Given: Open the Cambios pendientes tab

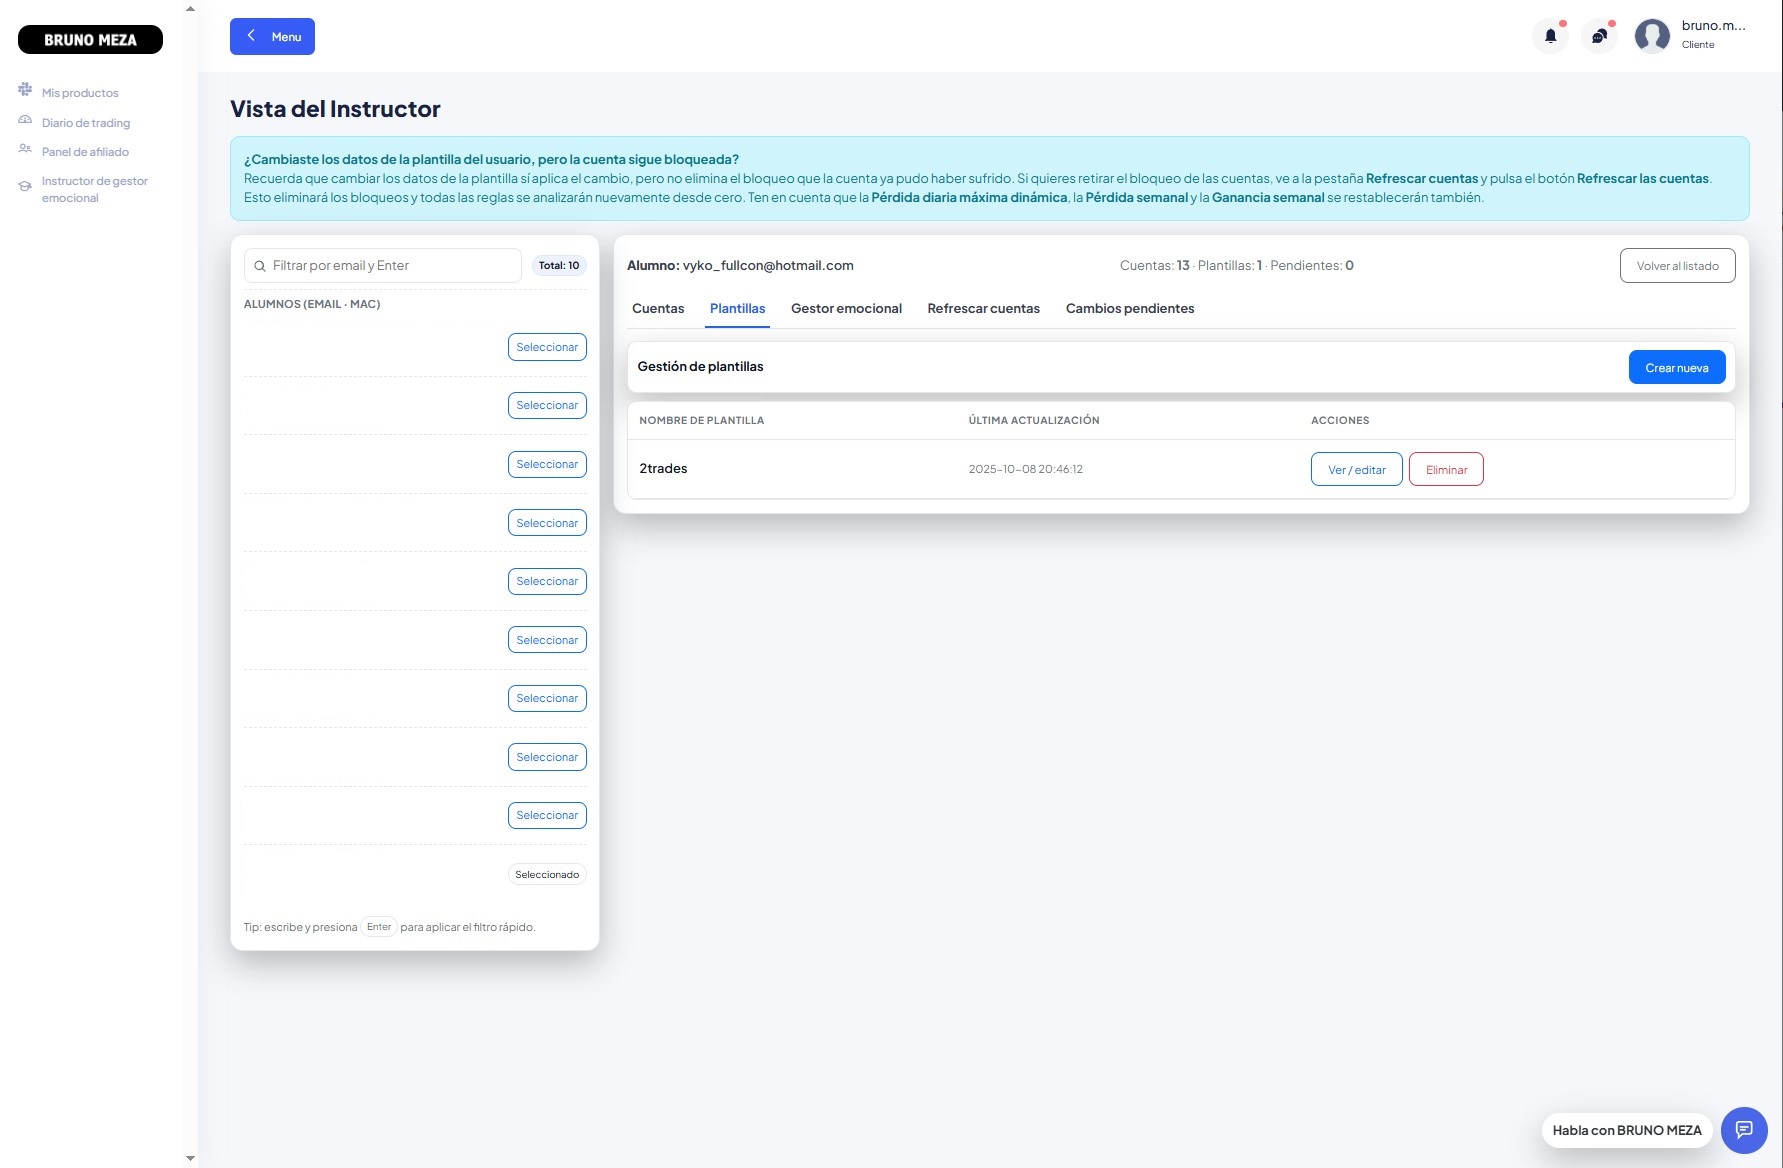Looking at the screenshot, I should 1129,309.
